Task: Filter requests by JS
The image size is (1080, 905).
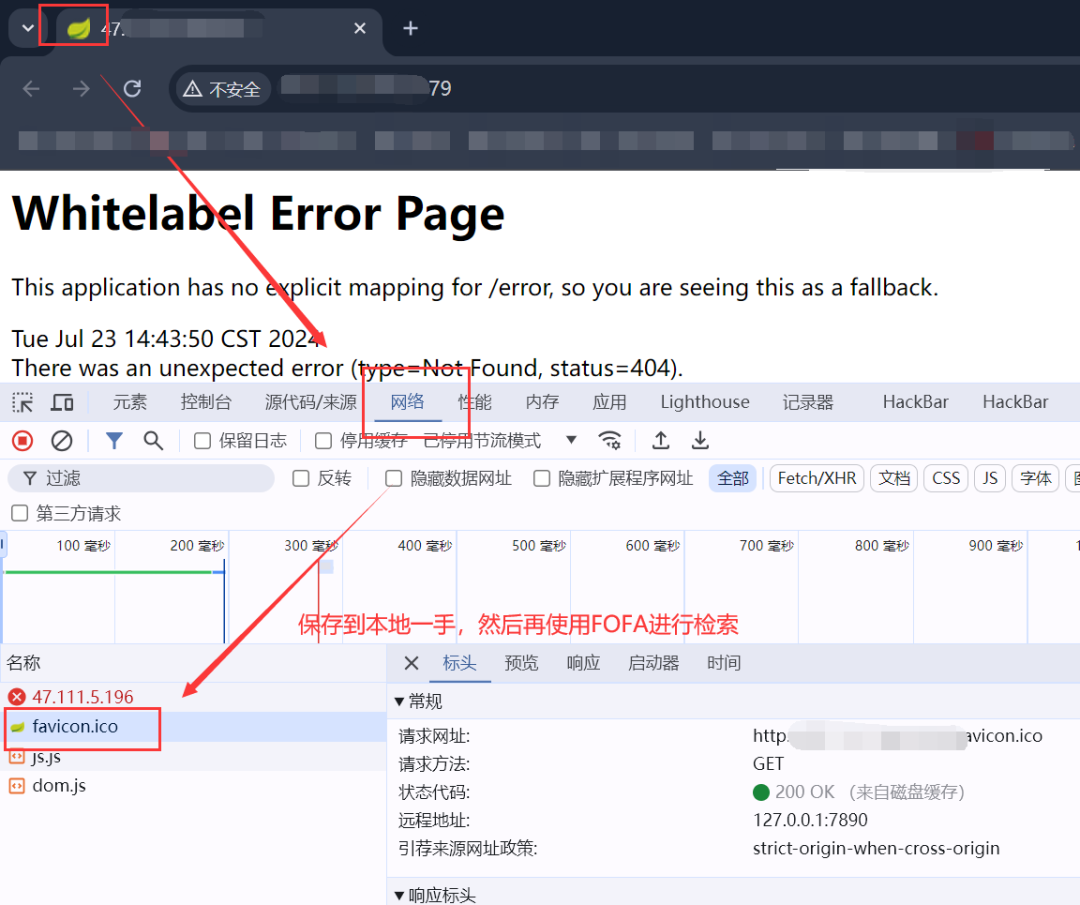Action: 990,479
